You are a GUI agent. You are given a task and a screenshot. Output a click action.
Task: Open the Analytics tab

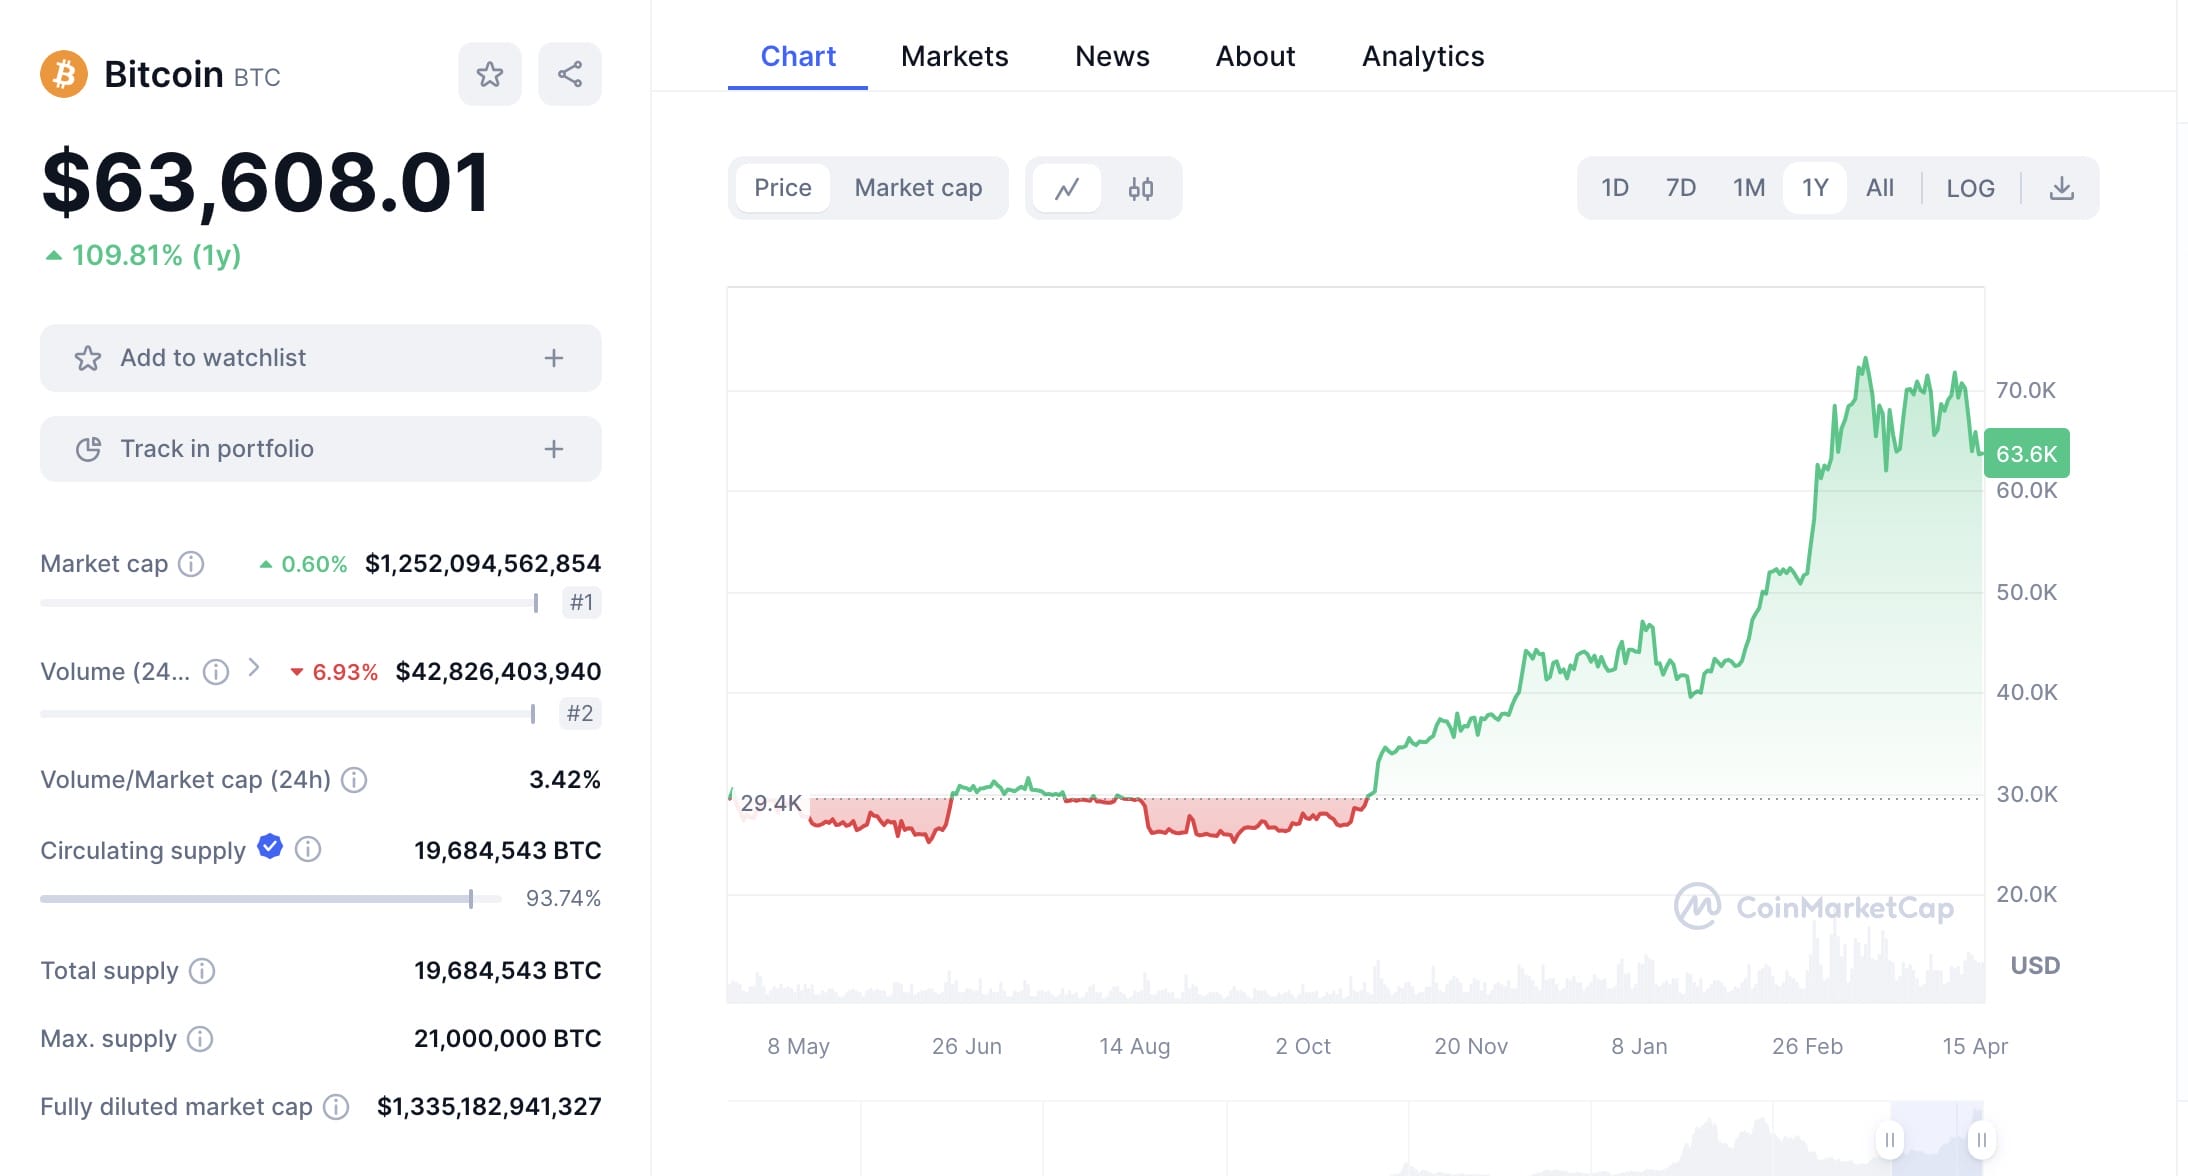tap(1423, 56)
